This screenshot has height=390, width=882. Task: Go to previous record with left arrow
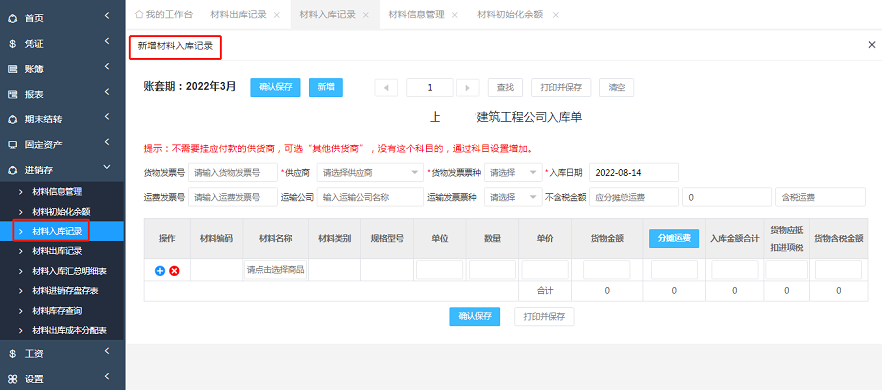tap(386, 88)
